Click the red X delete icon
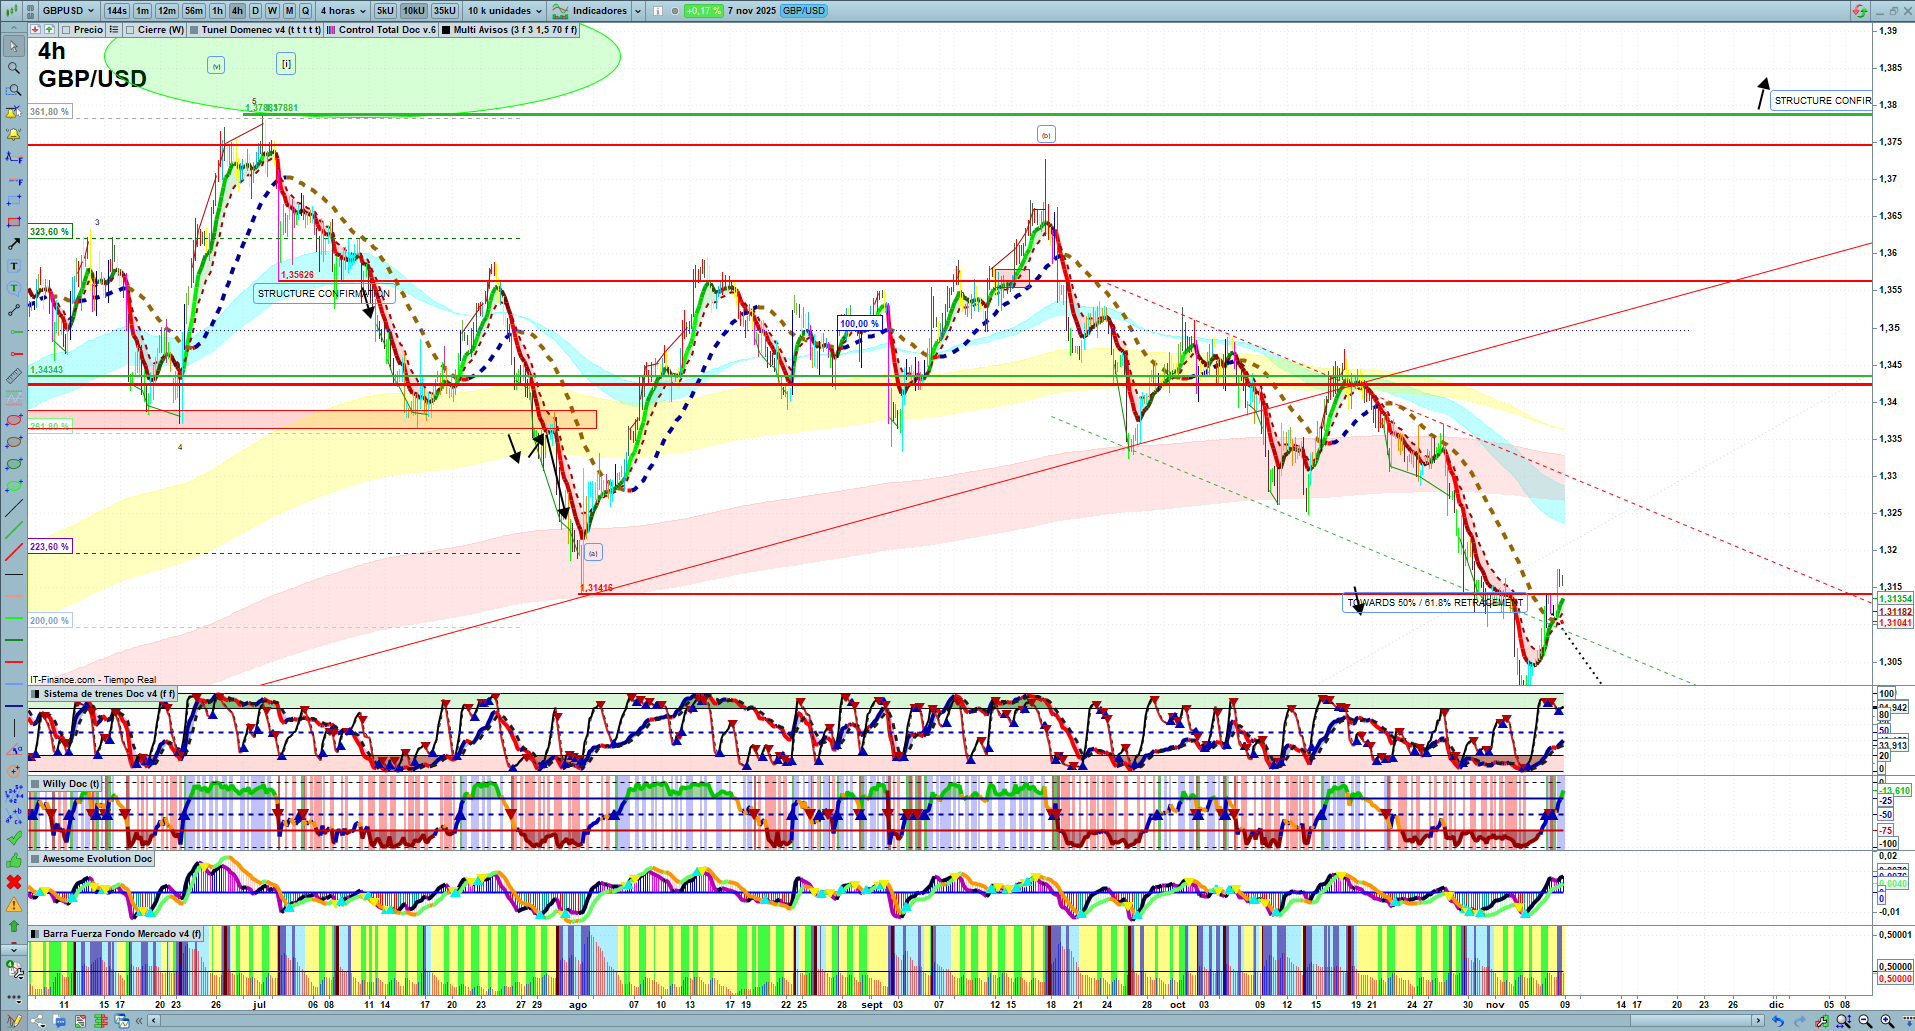Viewport: 1915px width, 1031px height. click(14, 882)
